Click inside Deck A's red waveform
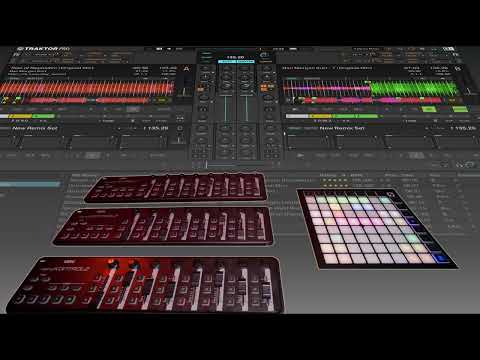This screenshot has width=480, height=360. pyautogui.click(x=87, y=88)
